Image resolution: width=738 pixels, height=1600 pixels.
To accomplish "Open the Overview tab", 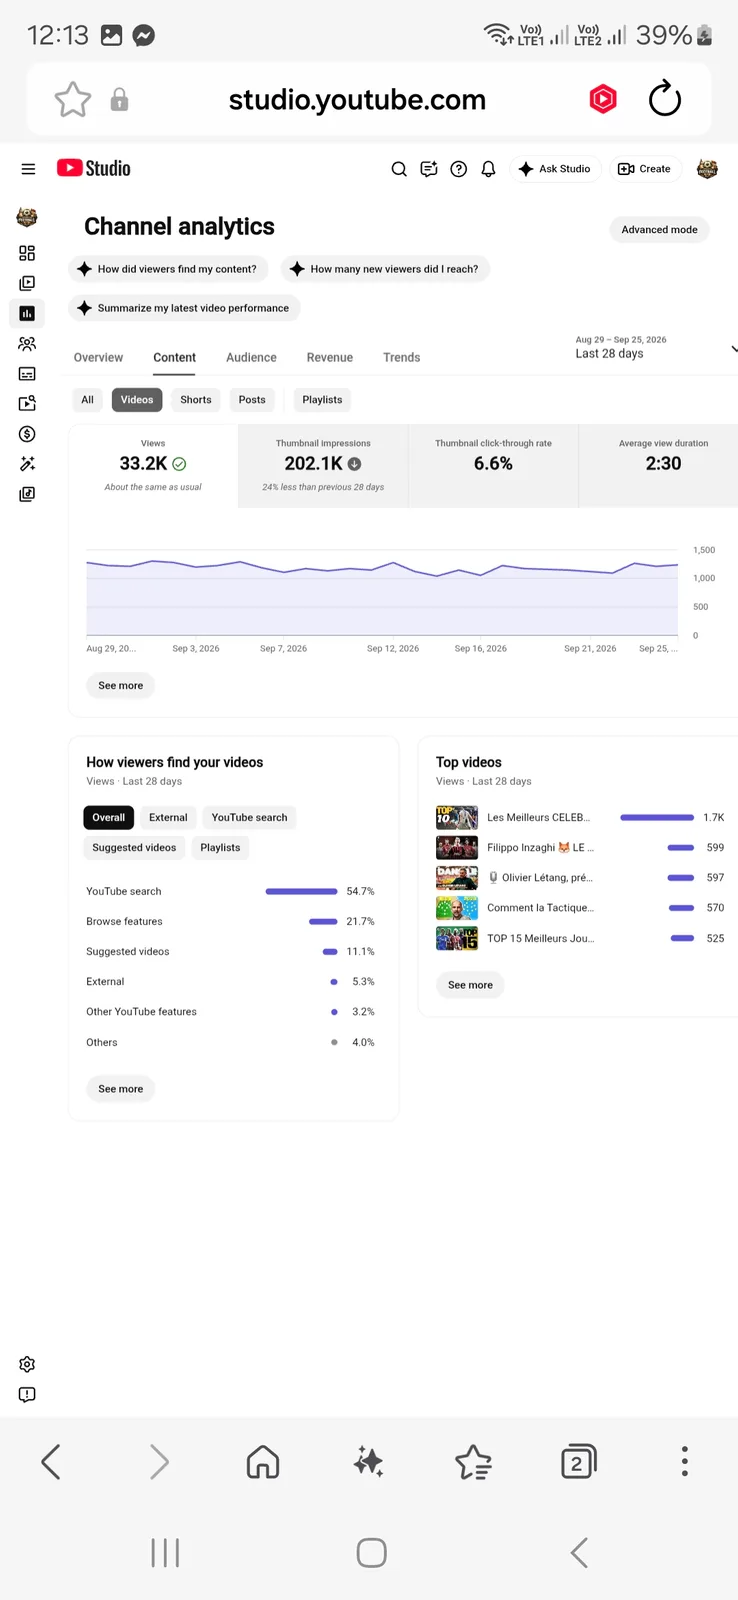I will [98, 357].
